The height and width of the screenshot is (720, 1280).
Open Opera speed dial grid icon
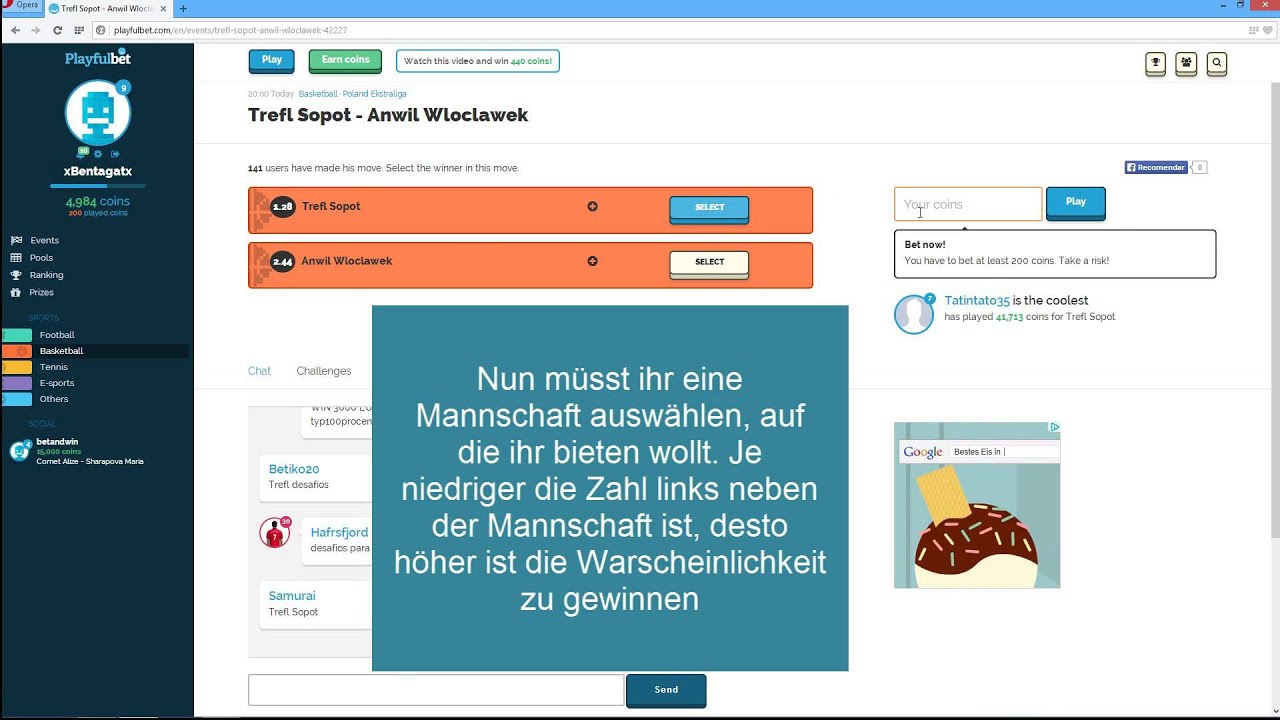coord(78,30)
